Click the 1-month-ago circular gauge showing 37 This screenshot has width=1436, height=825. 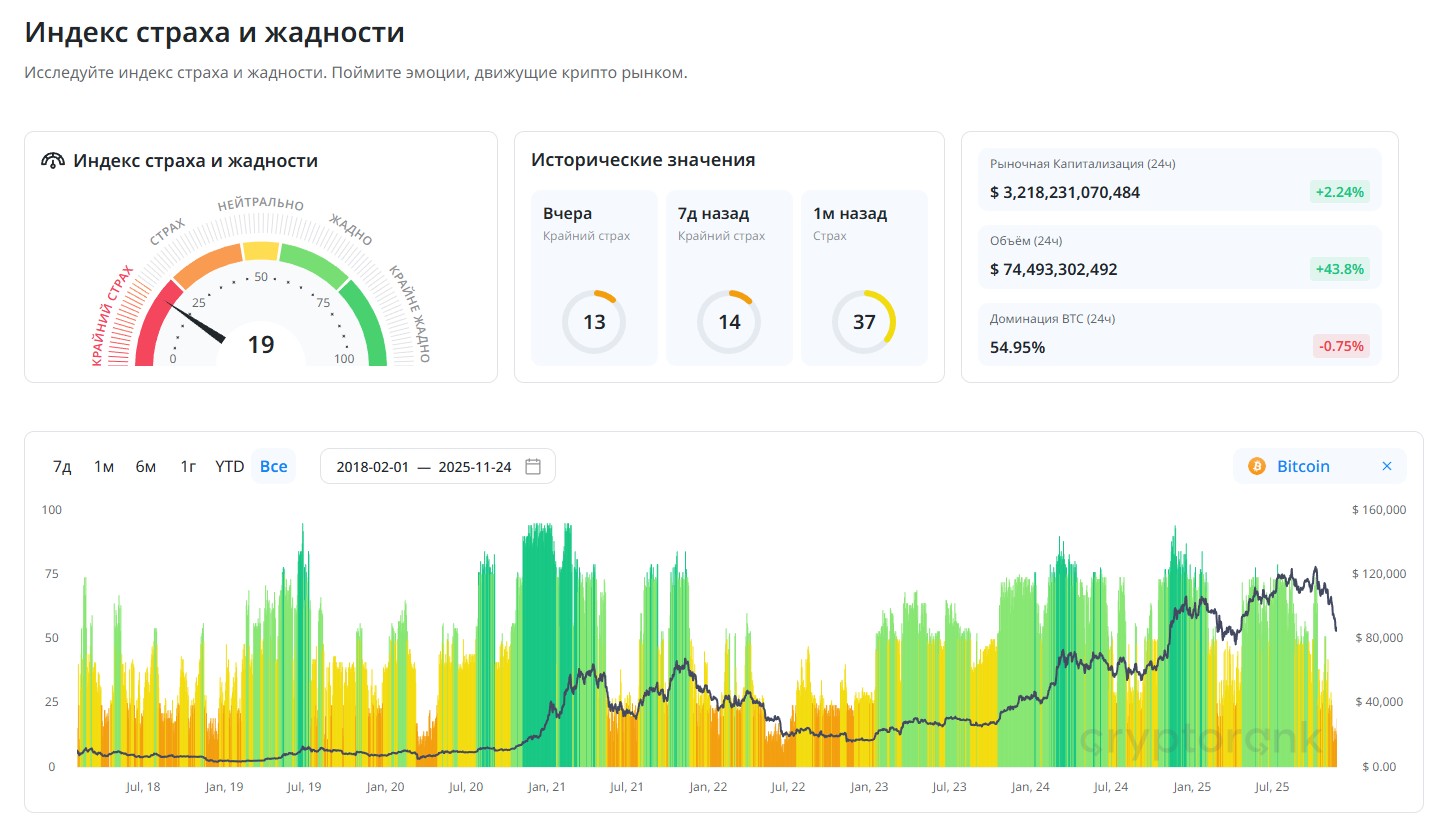tap(864, 322)
